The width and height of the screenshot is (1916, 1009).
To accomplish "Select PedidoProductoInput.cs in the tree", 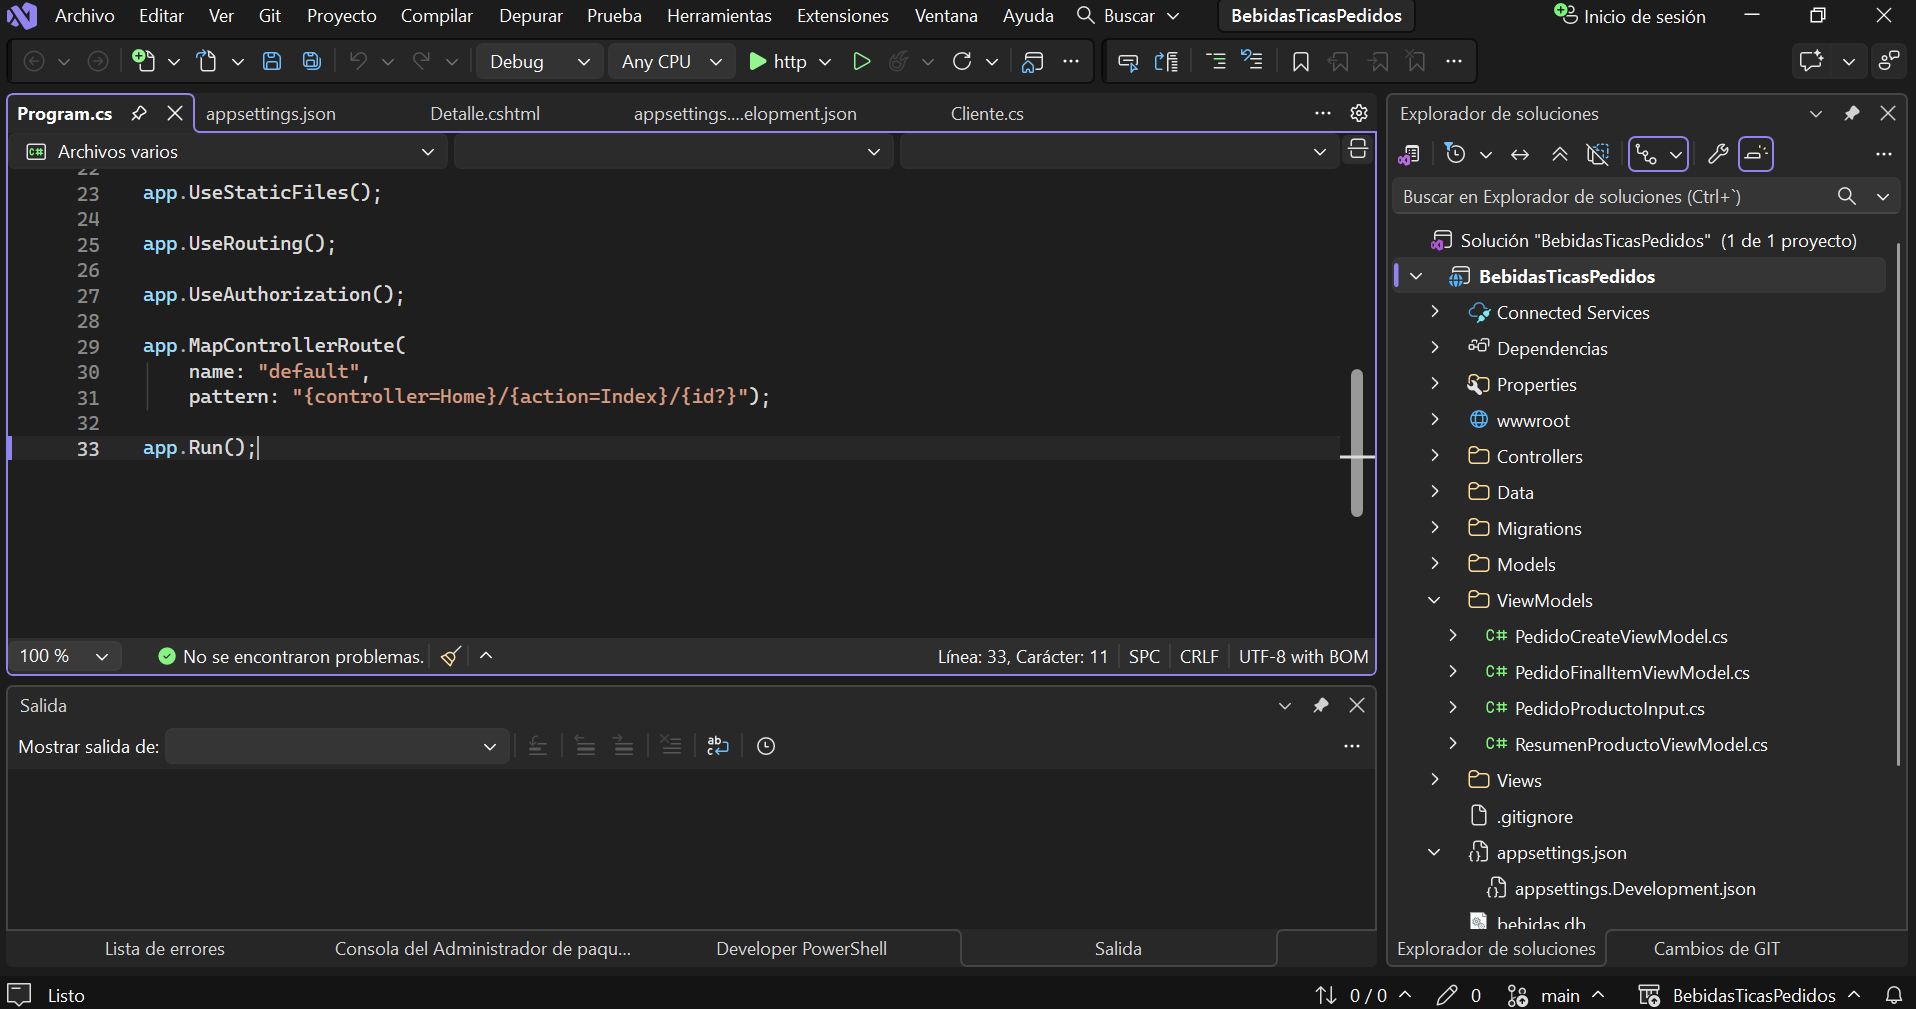I will (1609, 708).
